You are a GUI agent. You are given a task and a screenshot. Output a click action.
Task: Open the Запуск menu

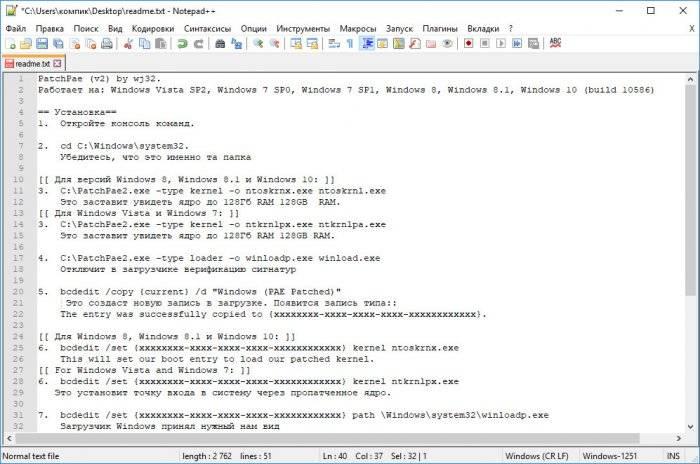click(399, 29)
